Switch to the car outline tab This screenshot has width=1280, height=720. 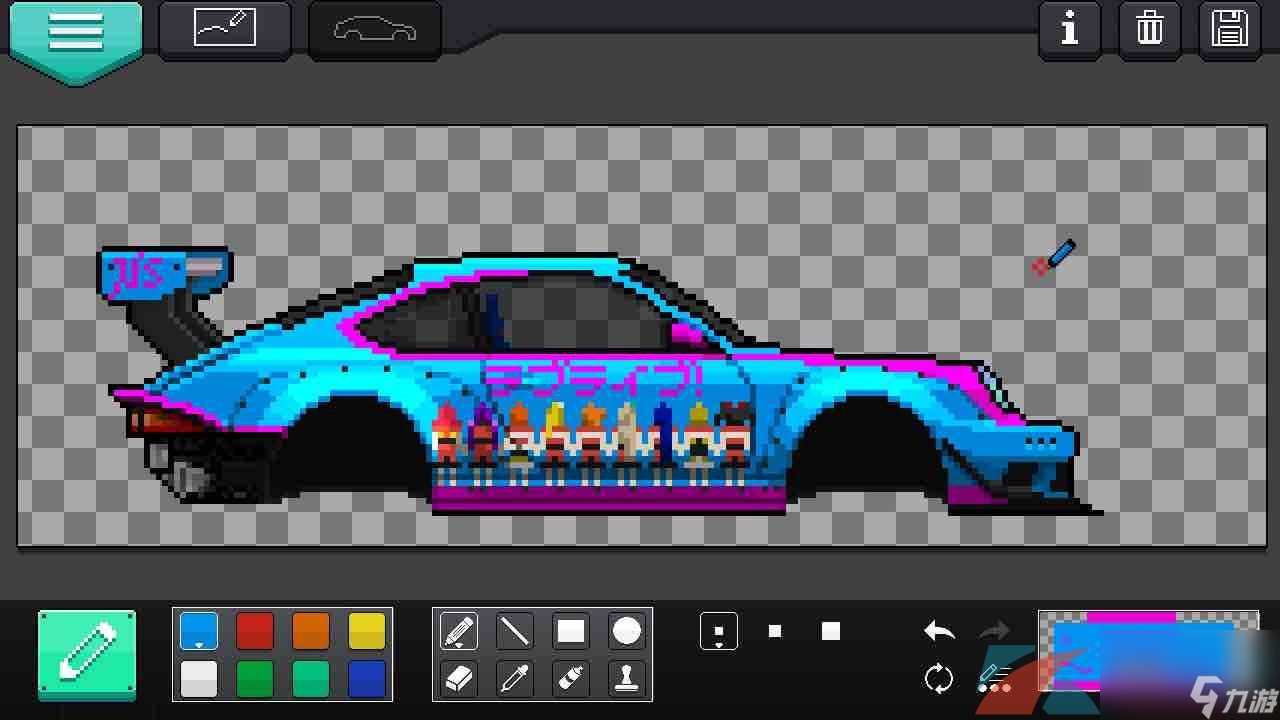tap(375, 30)
